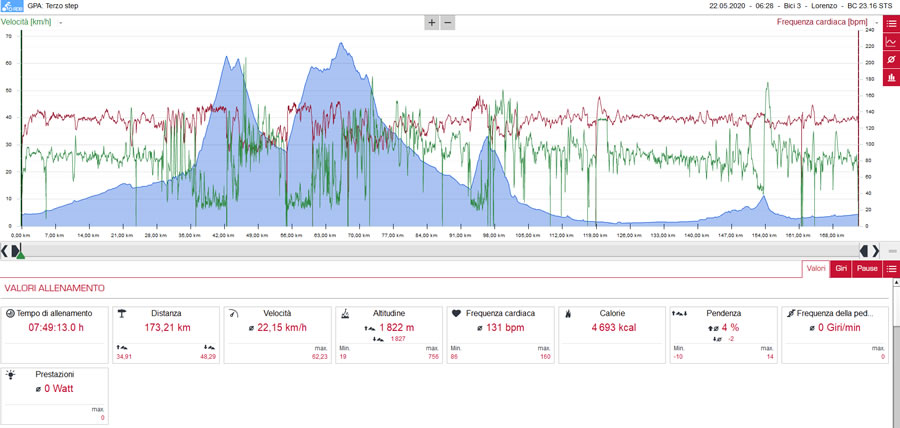Click downhill distance value '48,29'

click(208, 357)
